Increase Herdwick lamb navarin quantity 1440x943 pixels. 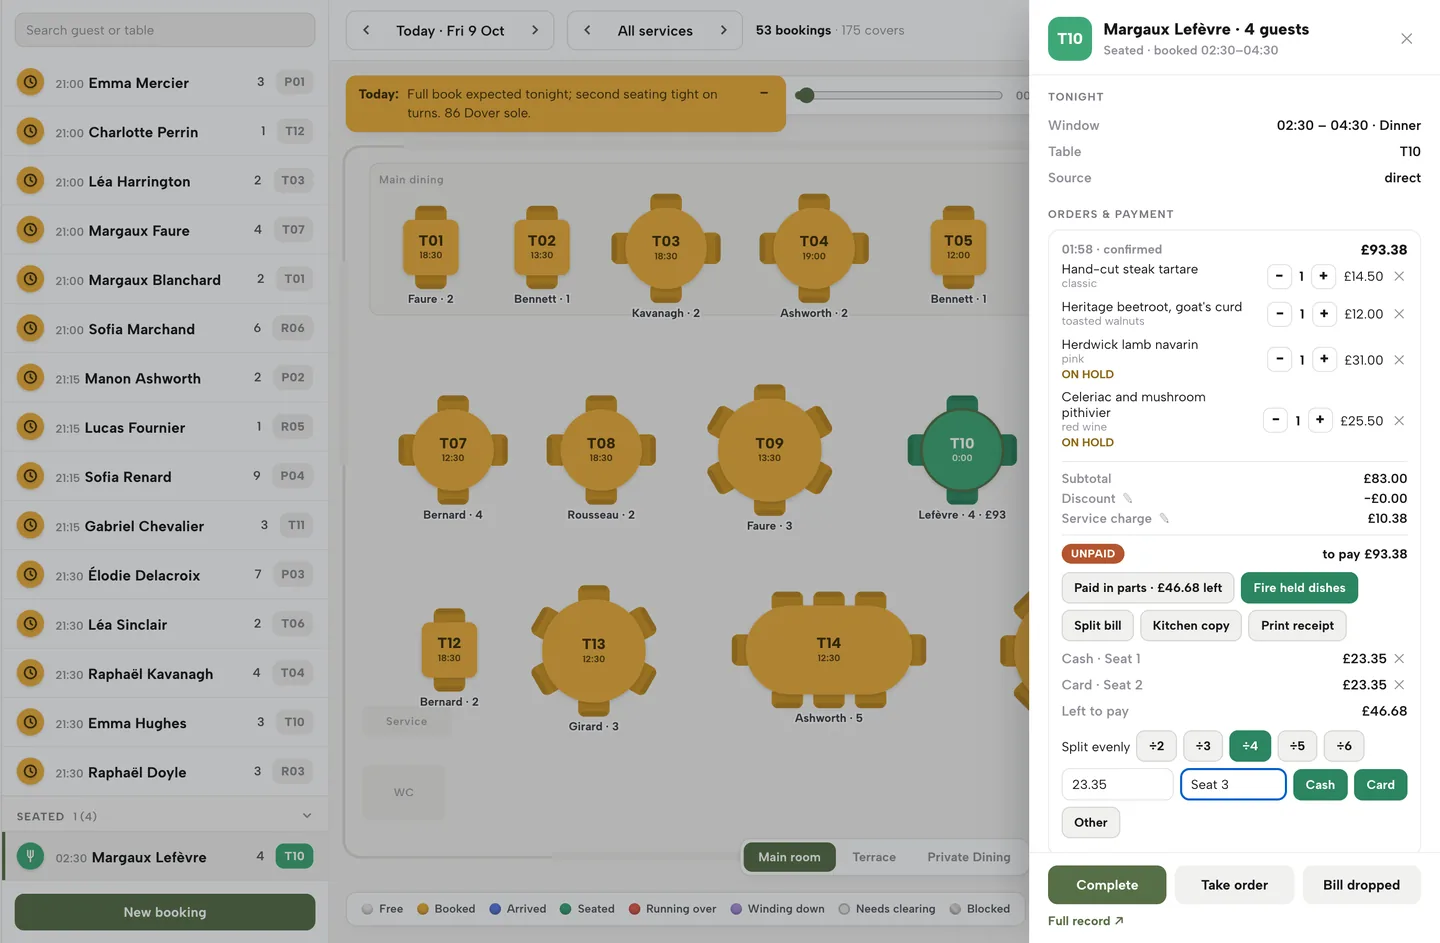tap(1324, 359)
